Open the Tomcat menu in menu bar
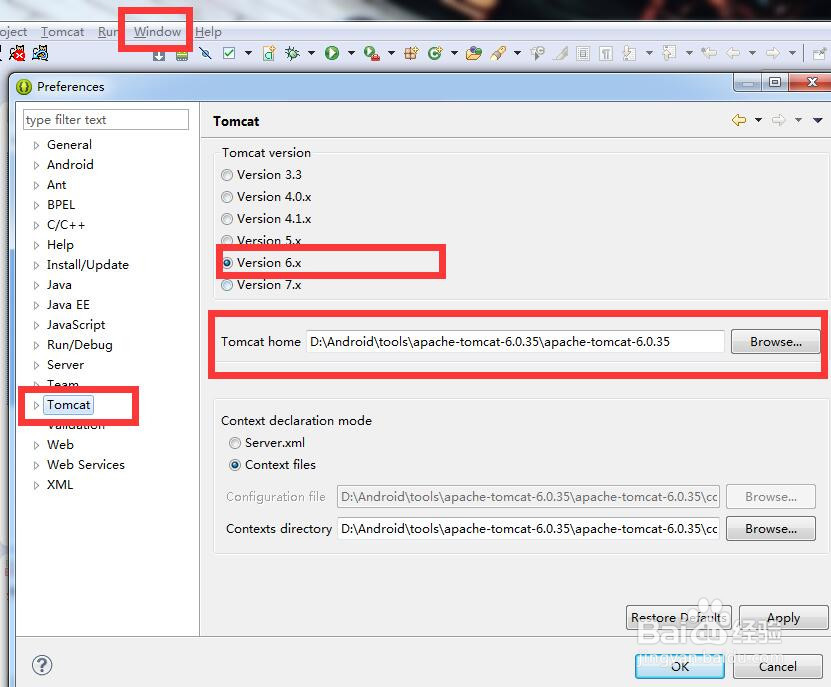 (x=63, y=32)
